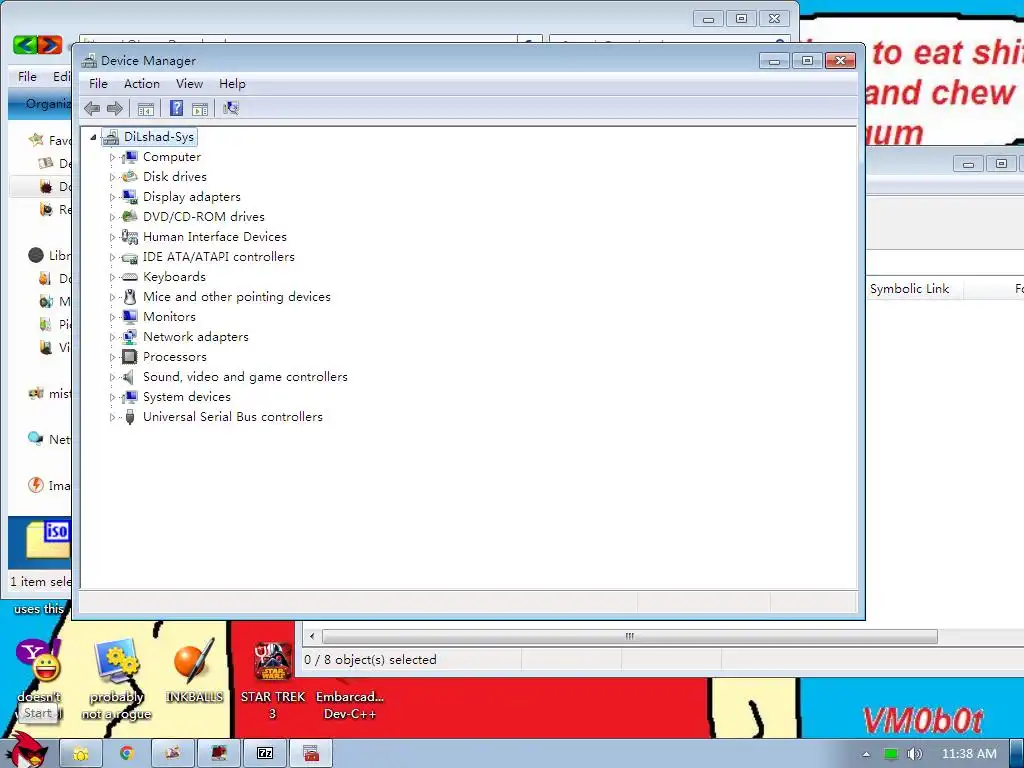1024x768 pixels.
Task: Expand the Processors node
Action: coord(112,357)
